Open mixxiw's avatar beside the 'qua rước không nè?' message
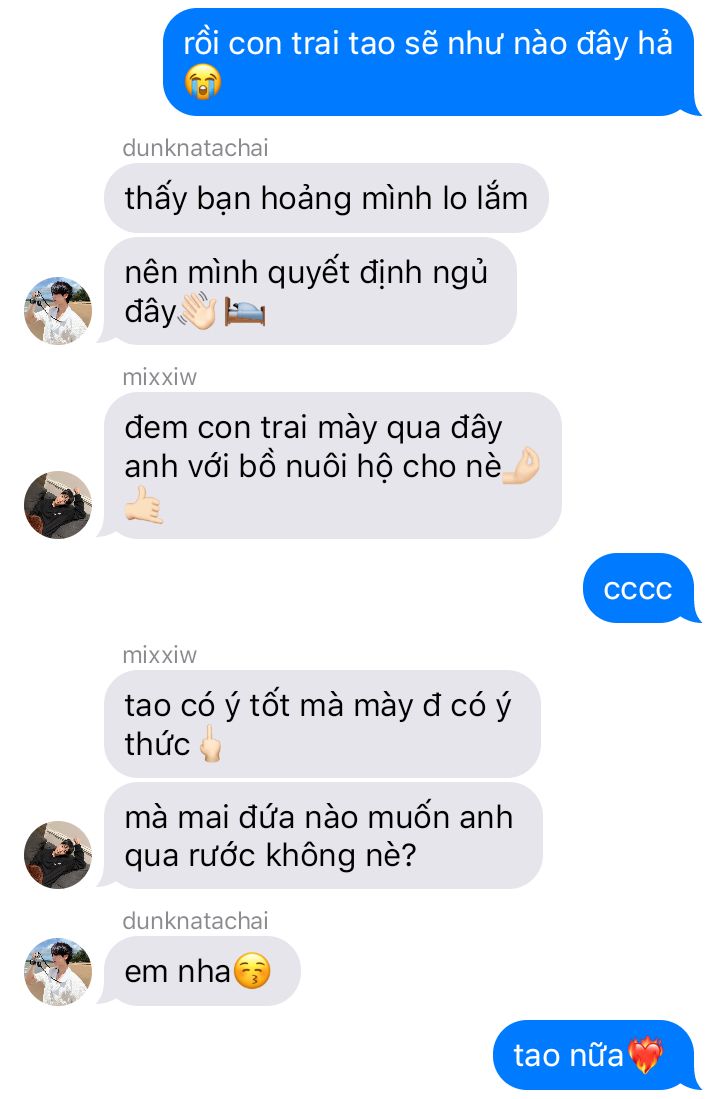This screenshot has height=1099, width=720. 58,854
